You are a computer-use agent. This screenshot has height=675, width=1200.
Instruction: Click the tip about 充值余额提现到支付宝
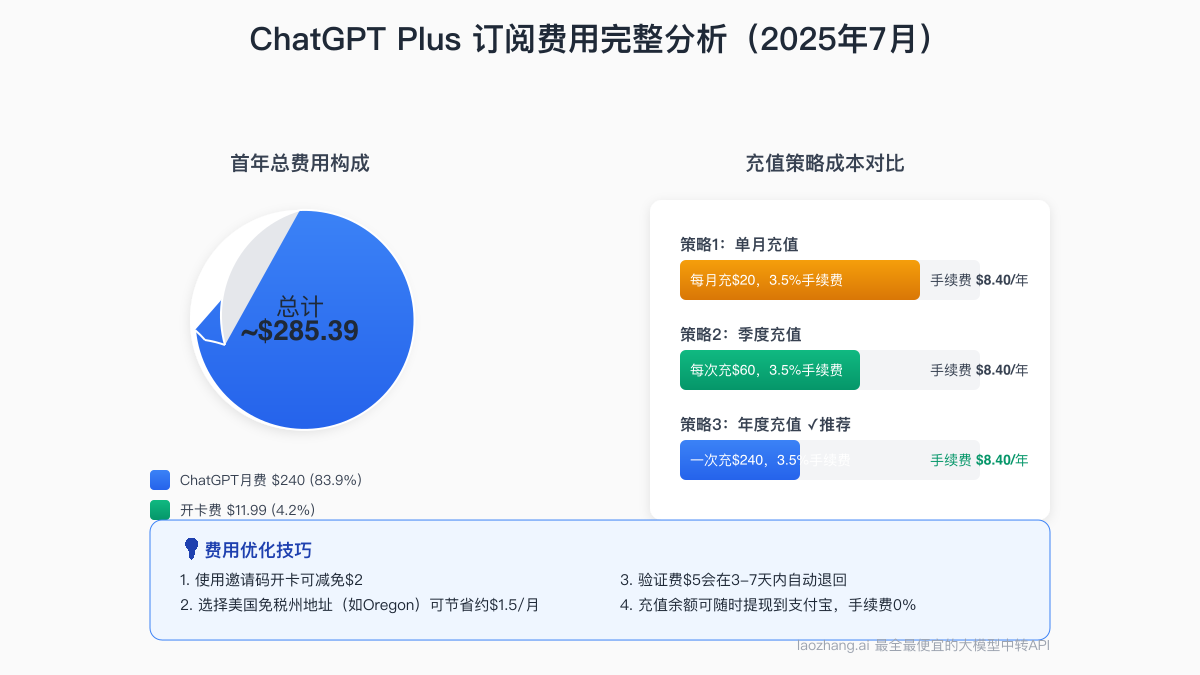point(768,605)
